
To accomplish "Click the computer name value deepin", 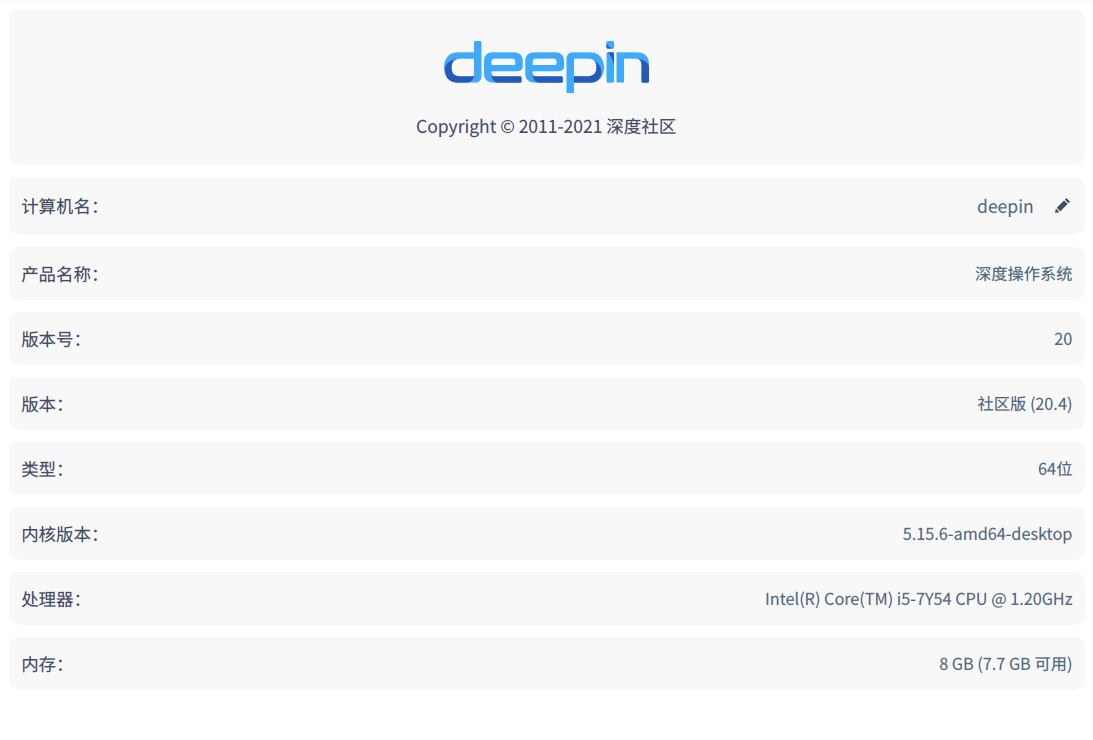I will click(1004, 206).
